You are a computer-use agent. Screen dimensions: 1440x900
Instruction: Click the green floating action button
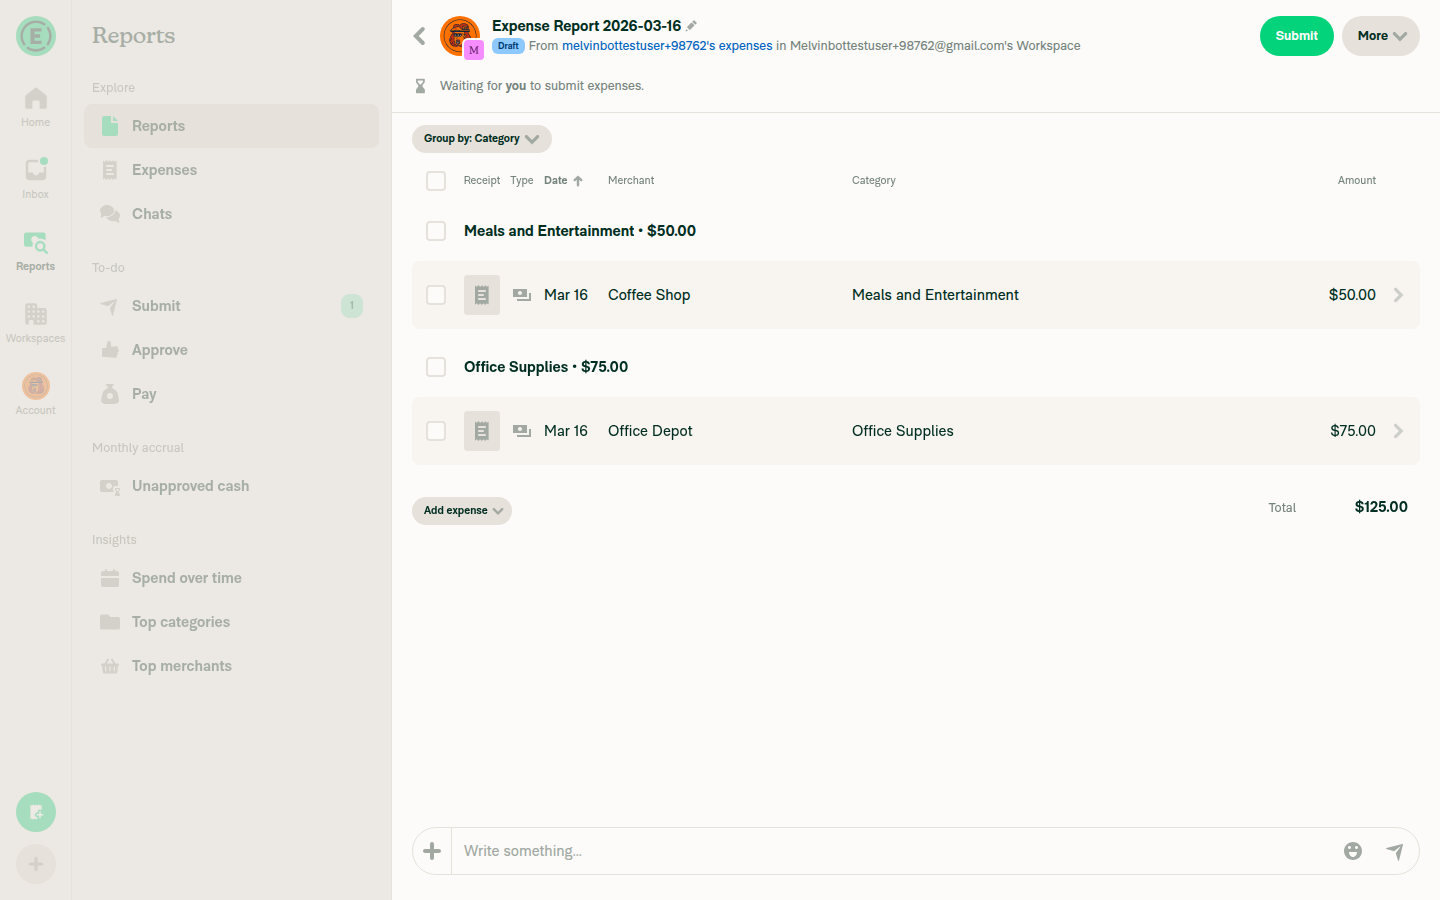pyautogui.click(x=35, y=812)
